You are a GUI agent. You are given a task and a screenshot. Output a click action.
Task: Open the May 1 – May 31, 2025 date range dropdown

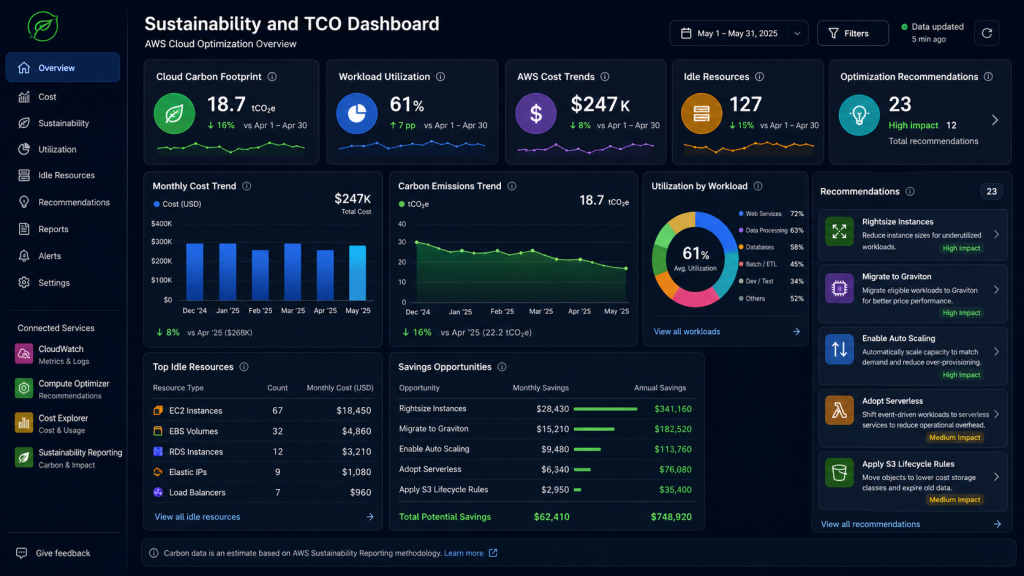tap(739, 33)
